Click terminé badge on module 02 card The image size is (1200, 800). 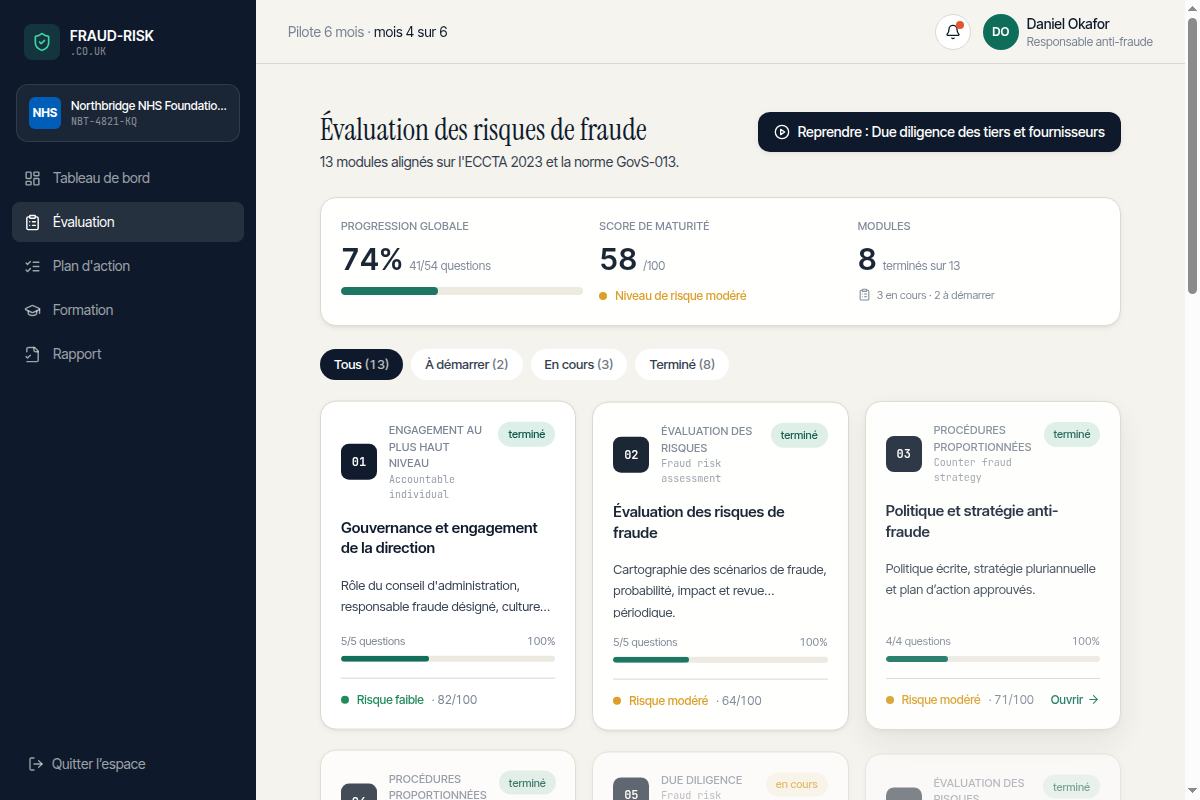coord(799,435)
